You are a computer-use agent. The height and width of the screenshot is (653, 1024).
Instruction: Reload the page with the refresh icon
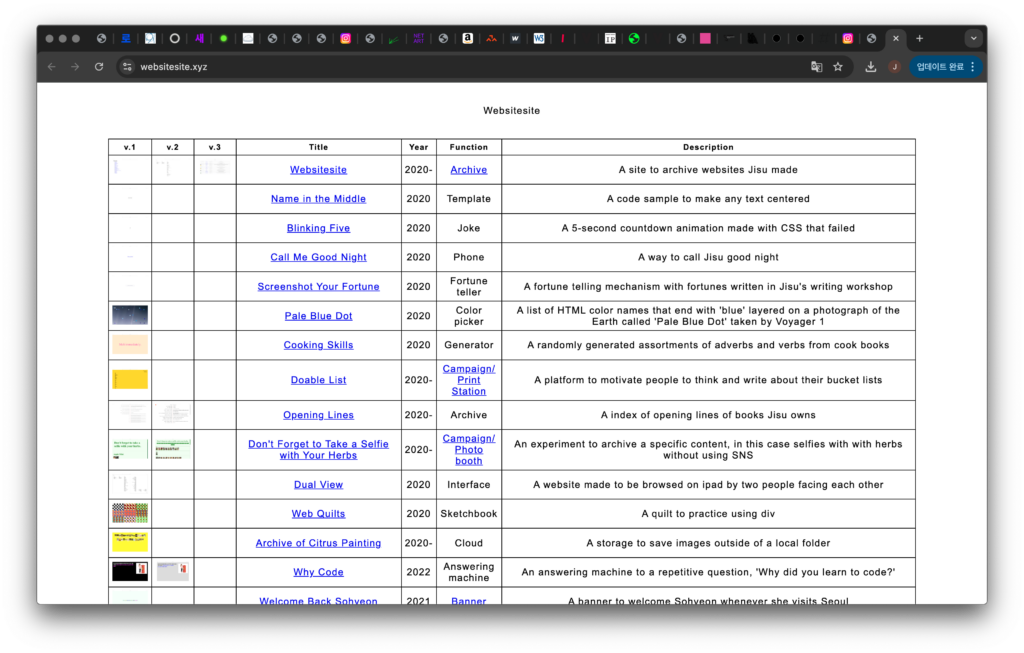point(98,67)
